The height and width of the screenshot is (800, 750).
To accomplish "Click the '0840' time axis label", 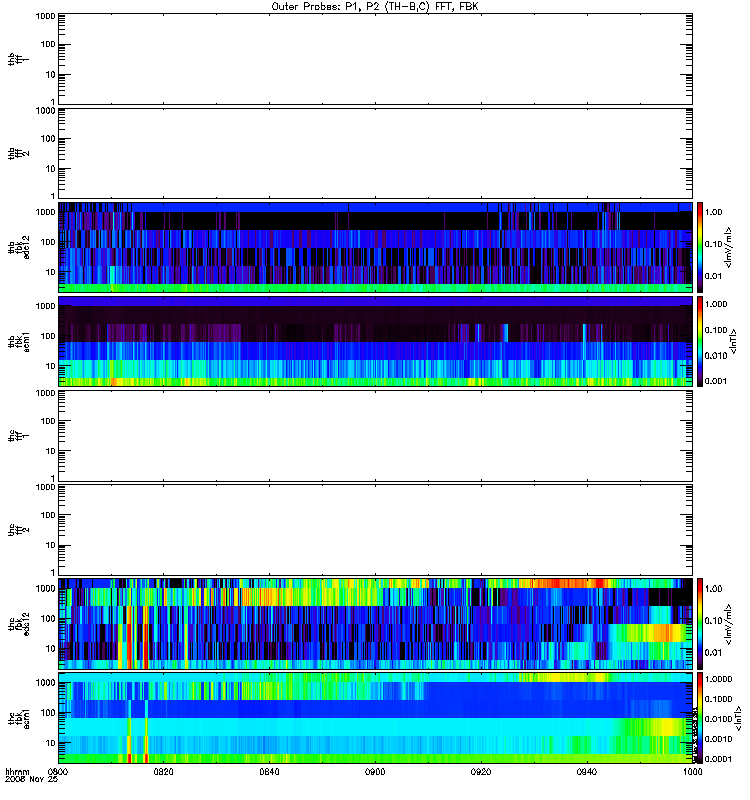I will [269, 771].
